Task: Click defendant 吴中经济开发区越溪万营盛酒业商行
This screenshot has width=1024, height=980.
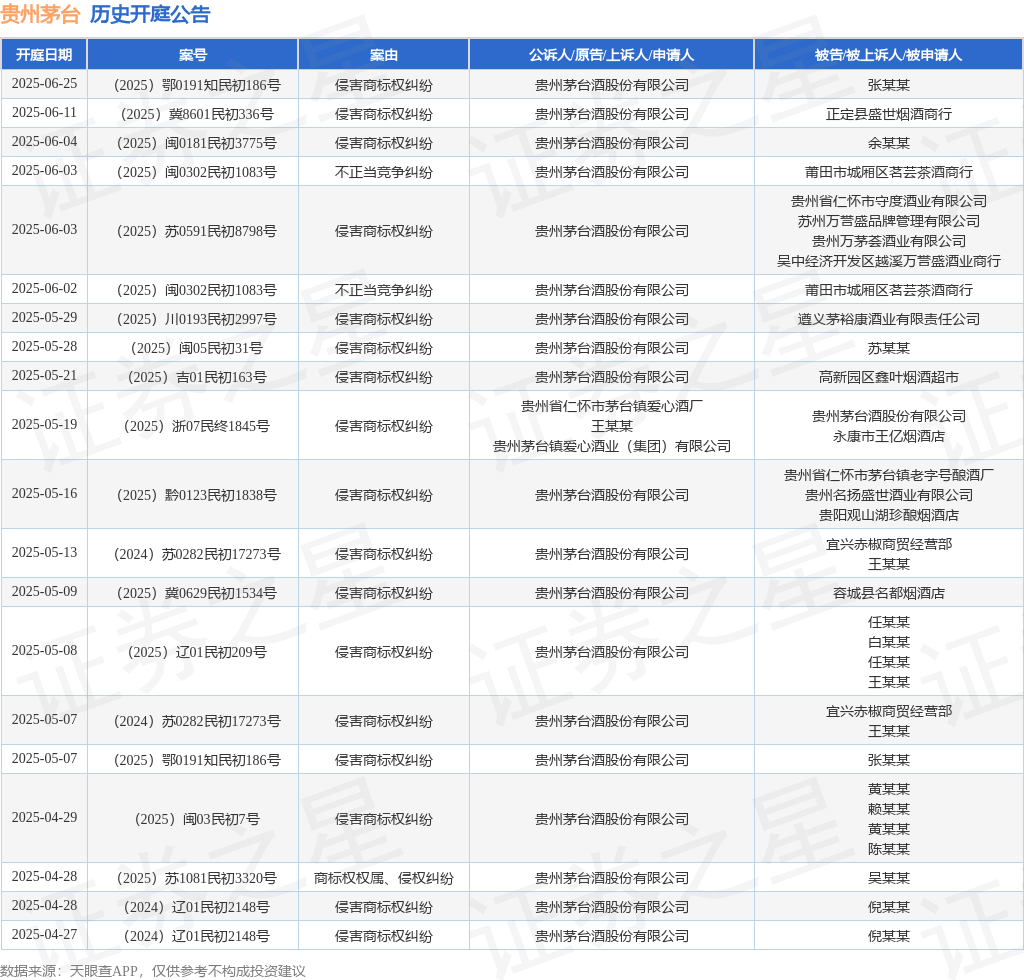Action: pyautogui.click(x=888, y=261)
